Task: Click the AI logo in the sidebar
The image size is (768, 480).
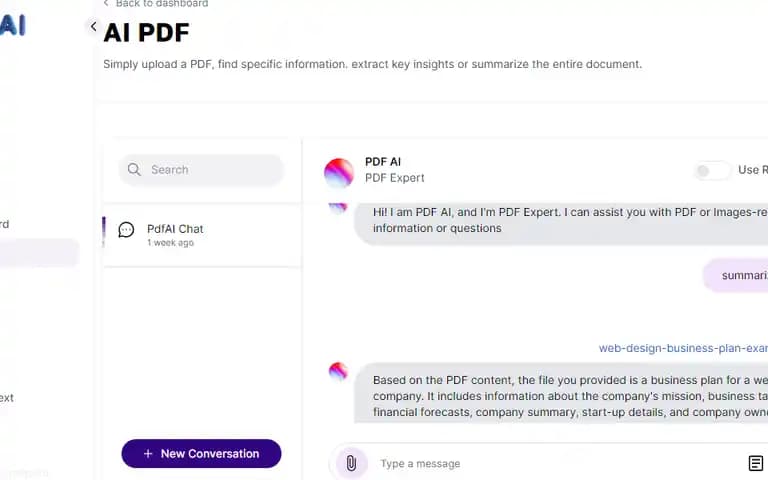Action: 13,24
